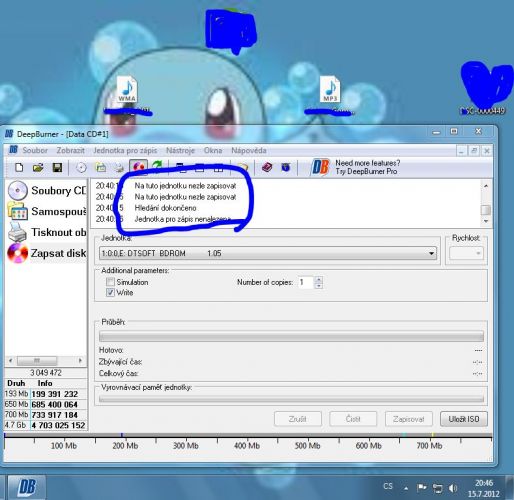Click the Zrušit button
Screen dimensions: 514x500
click(298, 419)
